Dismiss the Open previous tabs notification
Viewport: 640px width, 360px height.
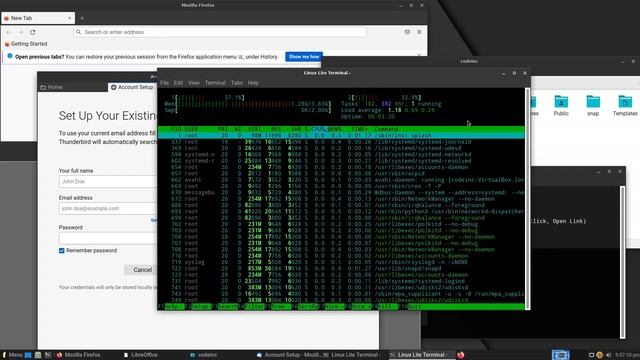click(x=419, y=55)
